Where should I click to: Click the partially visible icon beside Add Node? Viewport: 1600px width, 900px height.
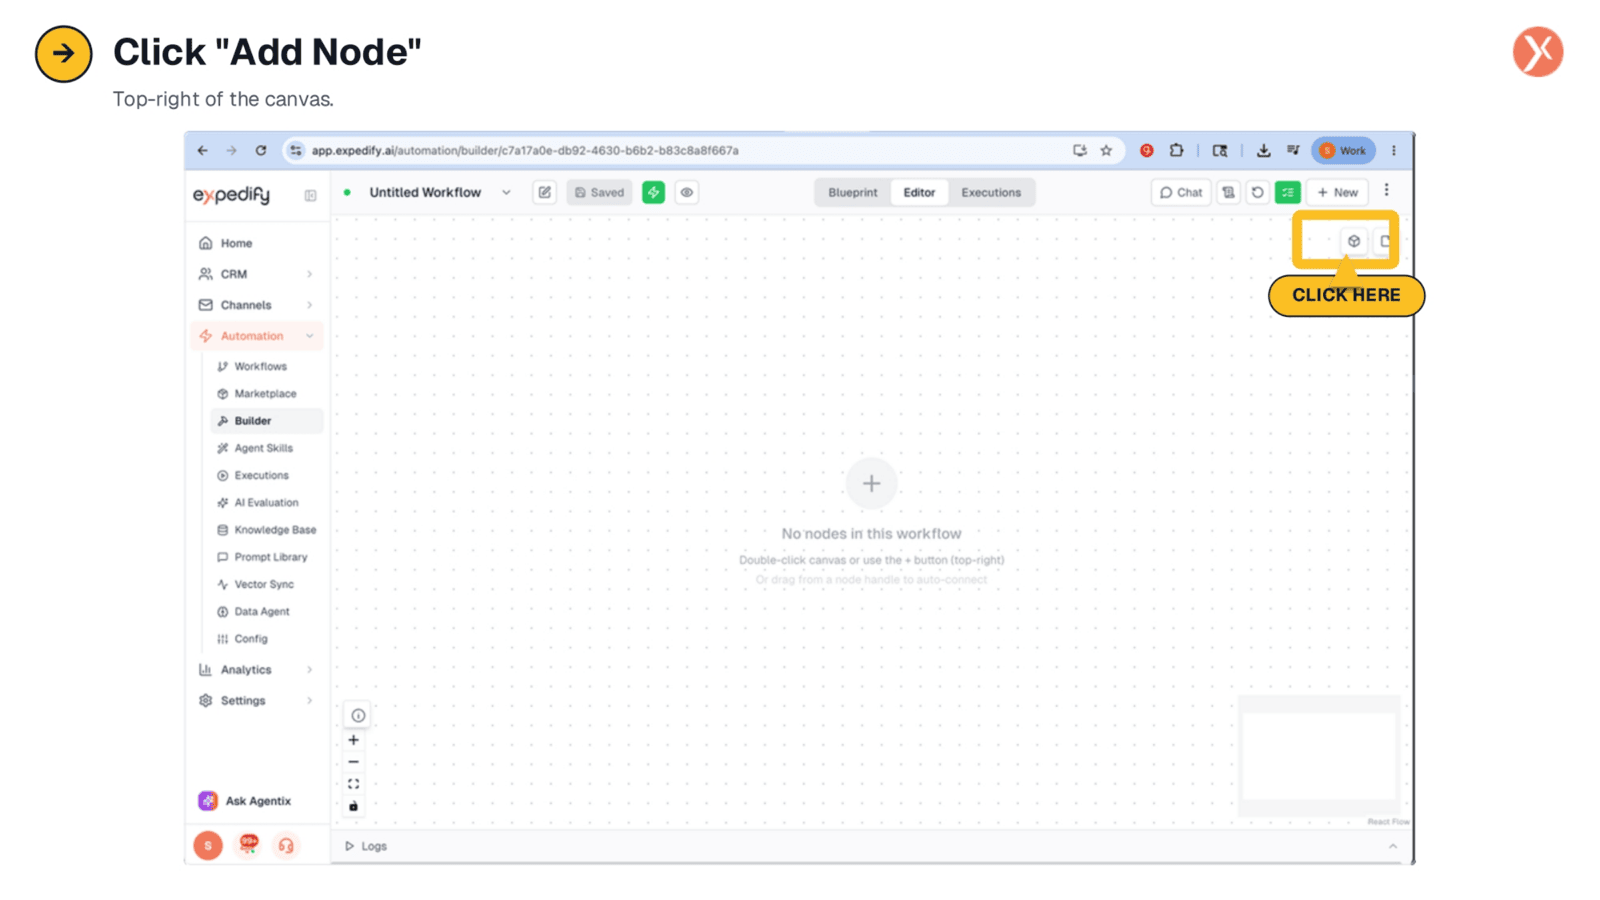coord(1385,241)
